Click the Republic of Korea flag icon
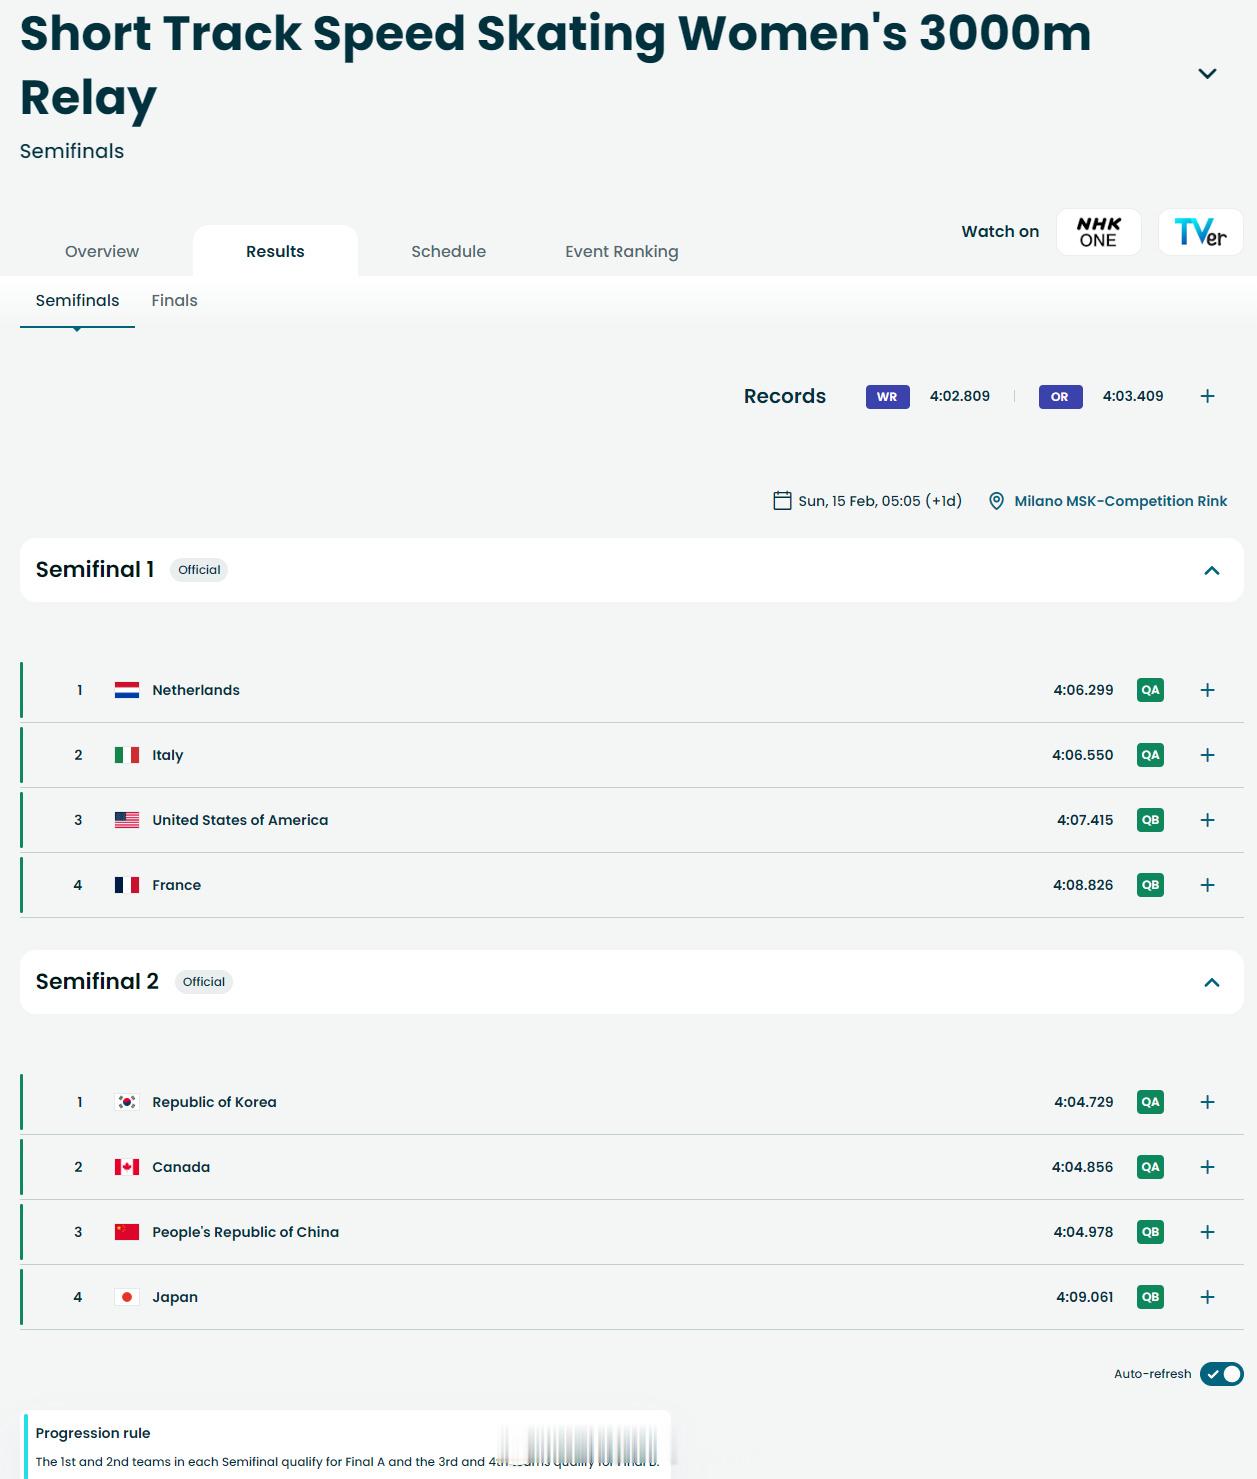This screenshot has width=1257, height=1479. pos(127,1102)
